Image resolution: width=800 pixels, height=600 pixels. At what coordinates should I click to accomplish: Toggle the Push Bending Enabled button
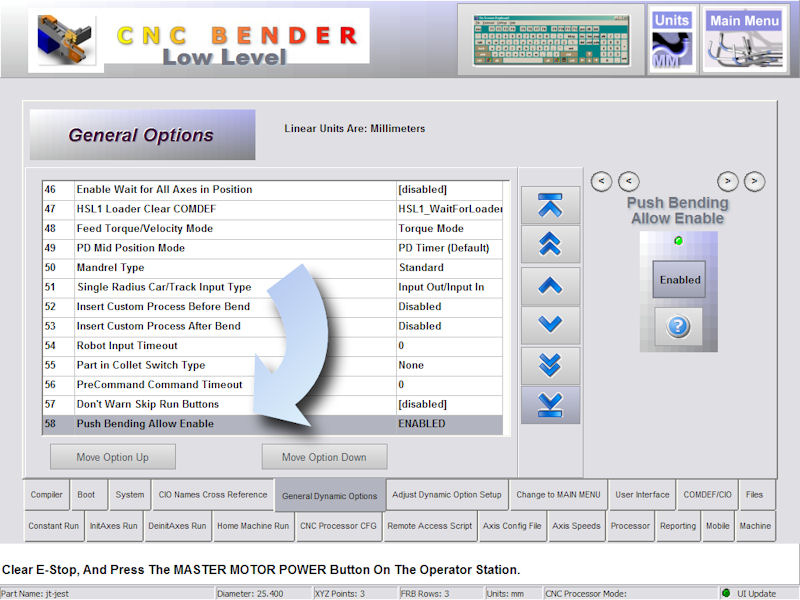pos(679,280)
